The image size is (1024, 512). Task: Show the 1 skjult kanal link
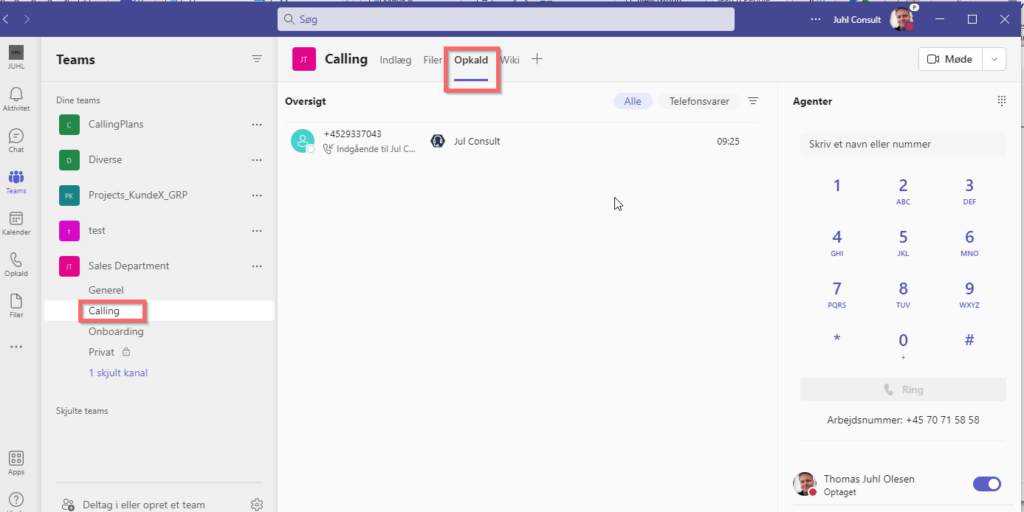point(118,373)
